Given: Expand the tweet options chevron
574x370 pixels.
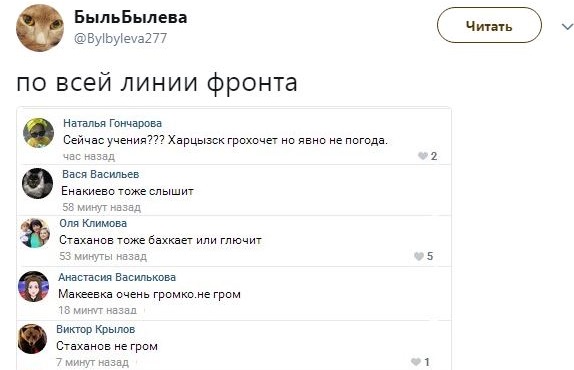Looking at the screenshot, I should [x=567, y=27].
